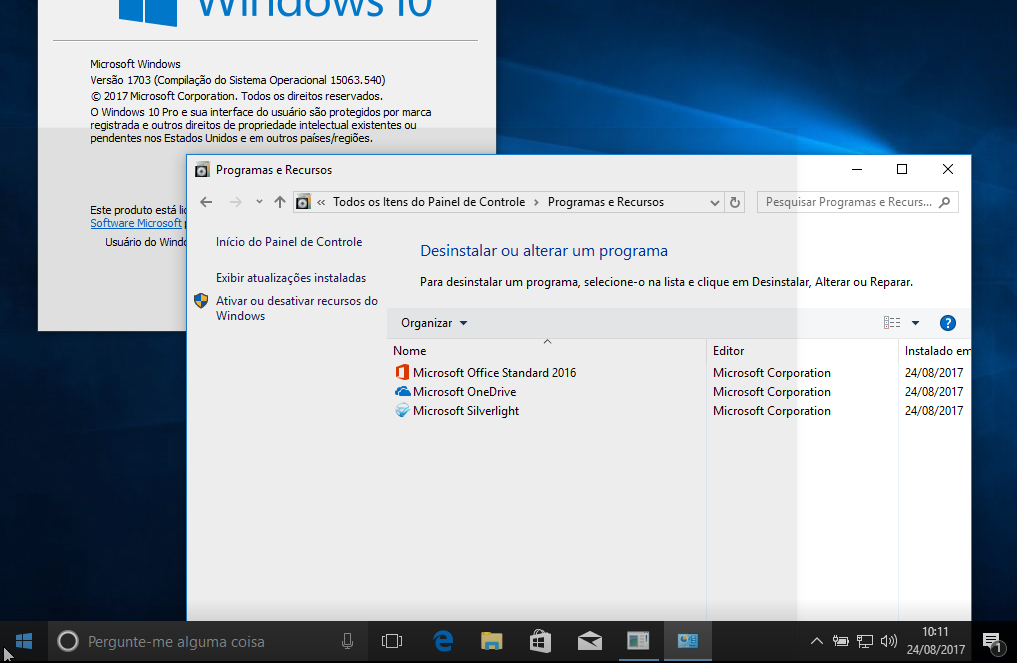The height and width of the screenshot is (663, 1017).
Task: Open the Windows Start menu
Action: pos(24,642)
